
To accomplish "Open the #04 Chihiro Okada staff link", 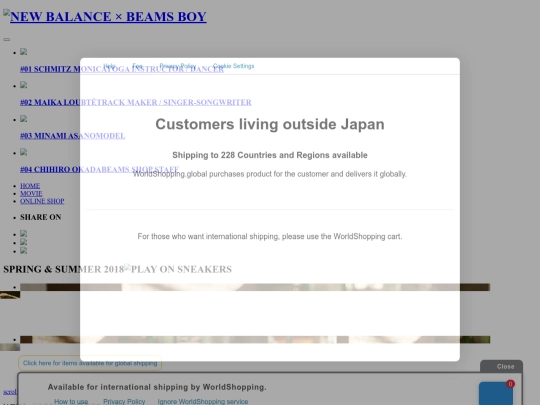I will (100, 169).
